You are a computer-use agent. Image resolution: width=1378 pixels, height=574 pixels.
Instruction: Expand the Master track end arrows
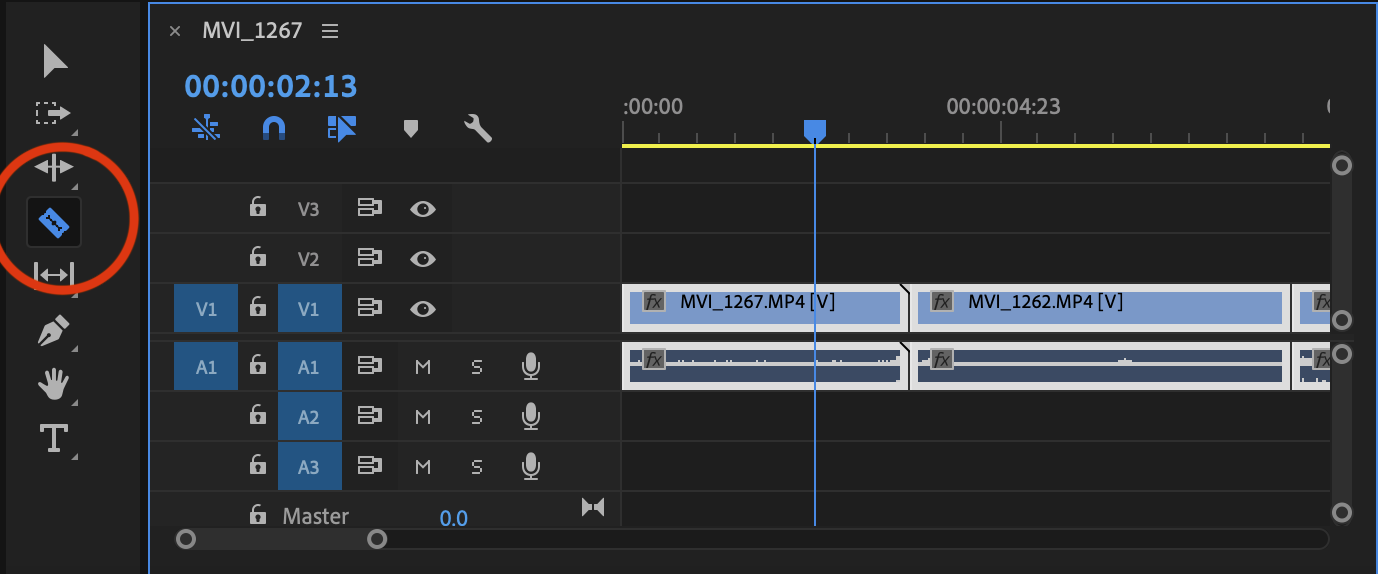point(593,508)
